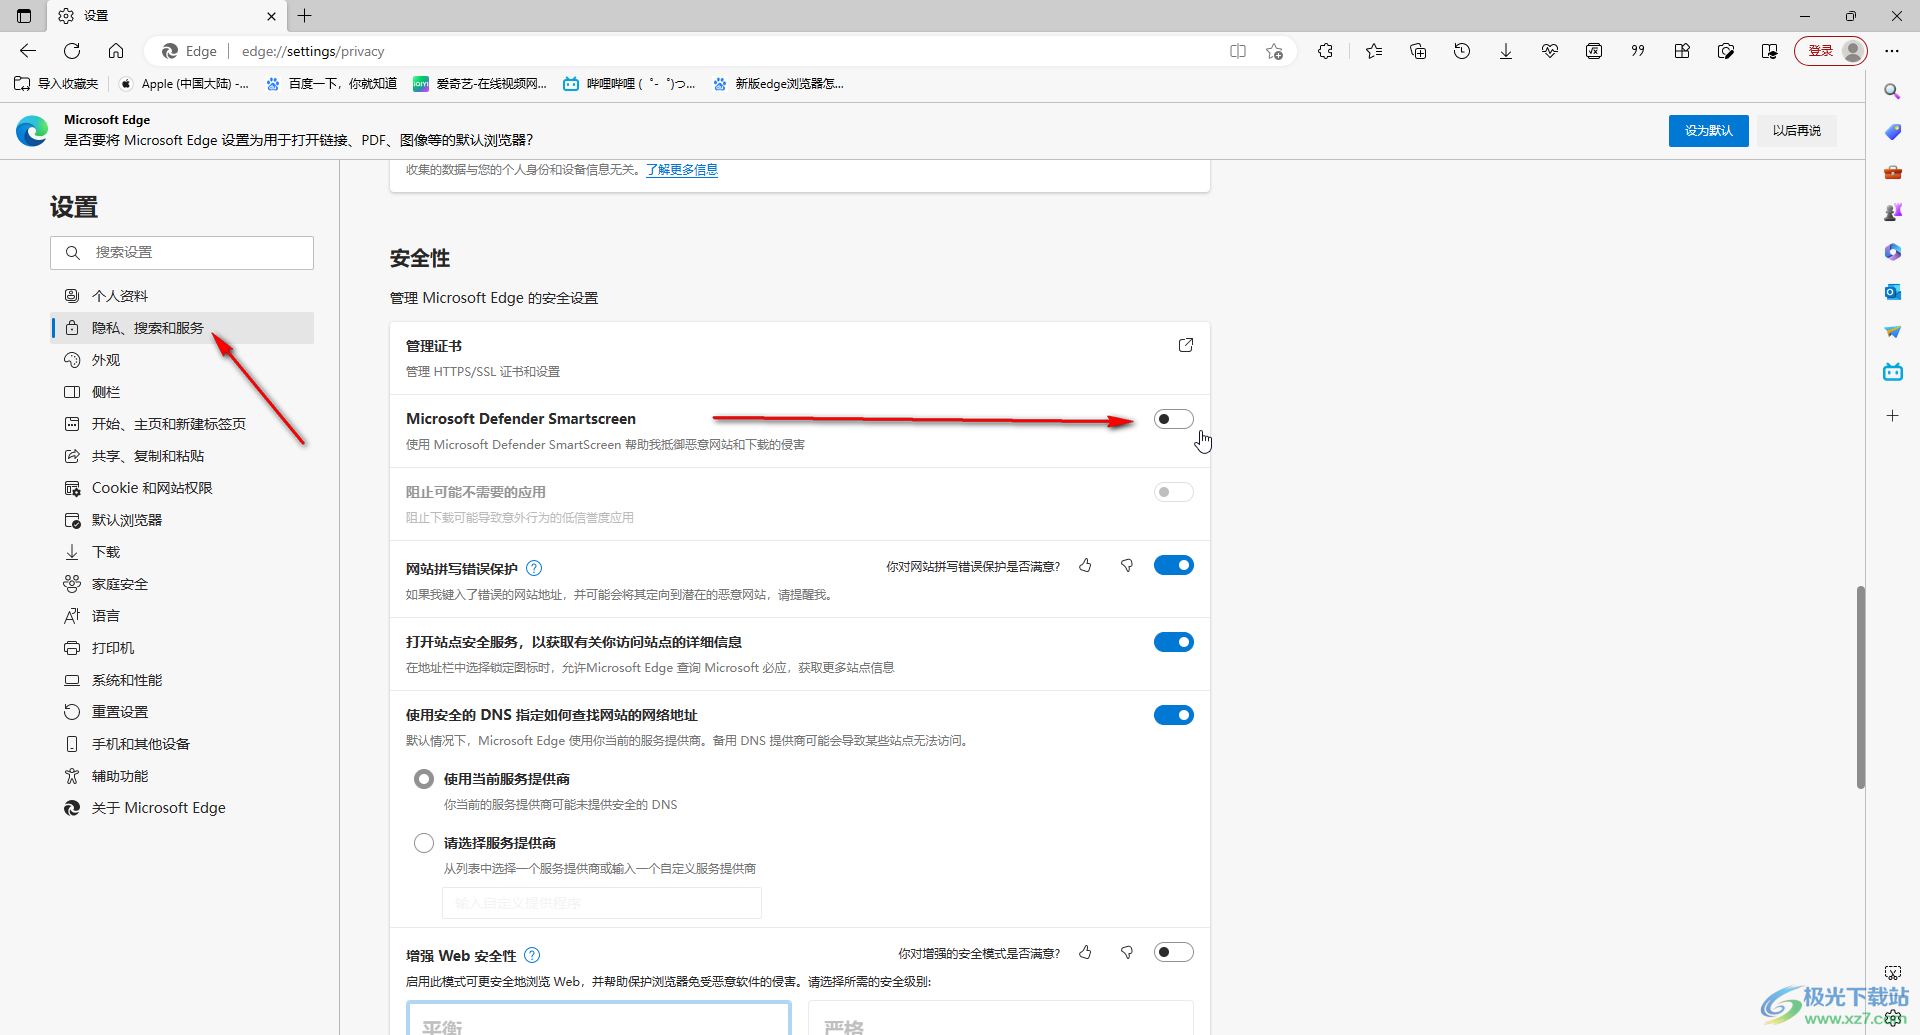Image resolution: width=1920 pixels, height=1035 pixels.
Task: Enable 增强 Web 安全性 toggle
Action: 1174,952
